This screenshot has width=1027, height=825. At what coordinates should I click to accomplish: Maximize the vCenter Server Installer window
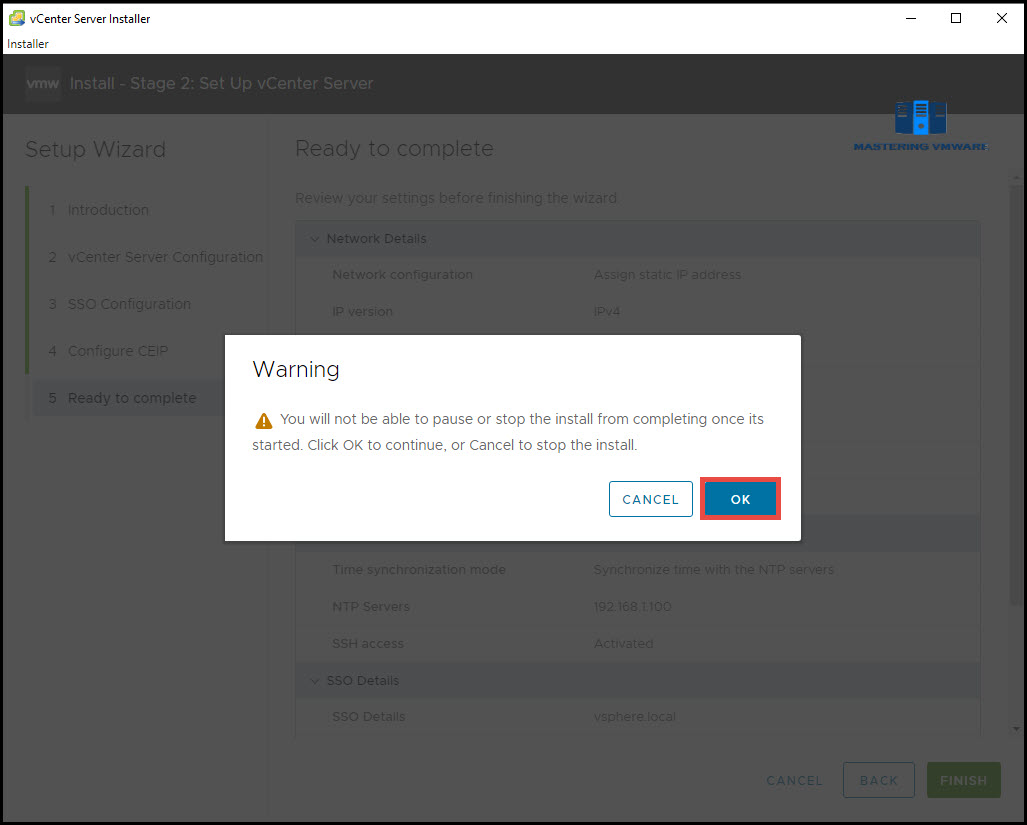click(956, 18)
